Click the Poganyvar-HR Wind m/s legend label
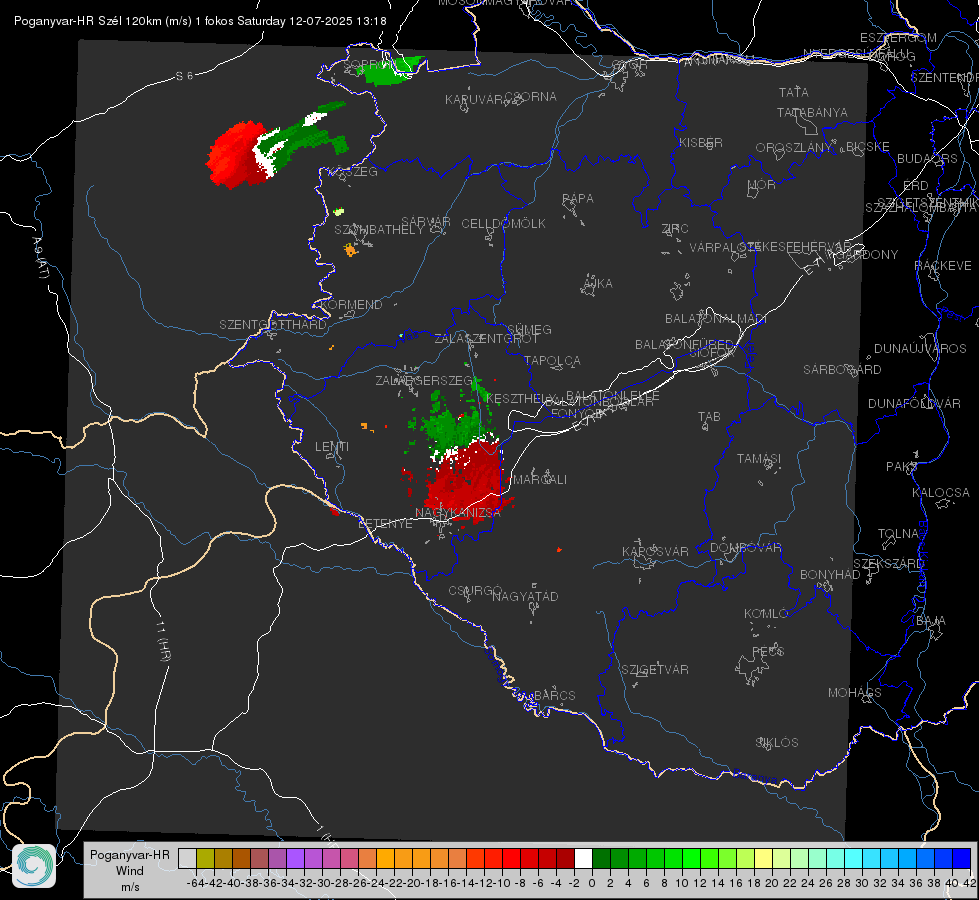The width and height of the screenshot is (979, 900). point(130,871)
